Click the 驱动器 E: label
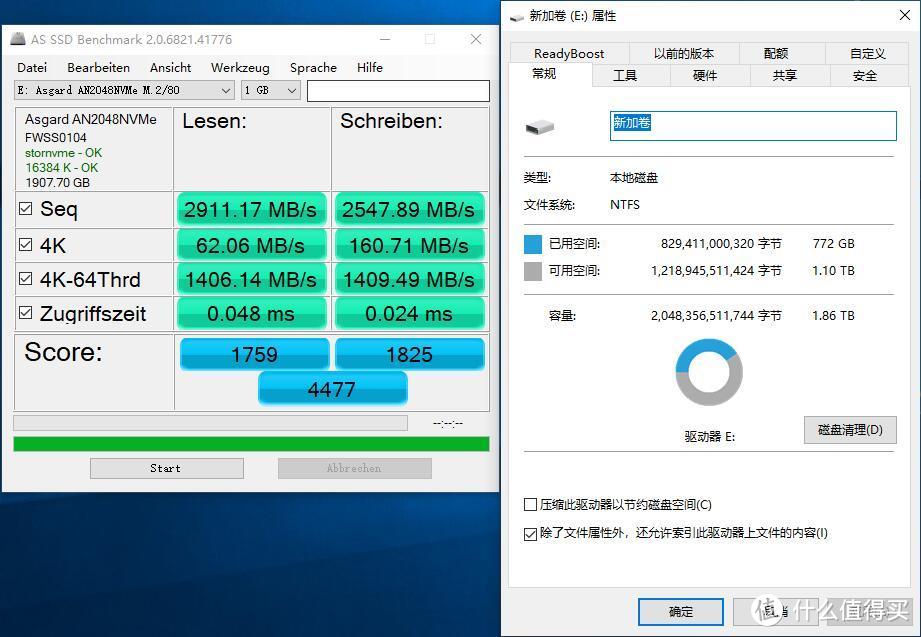The image size is (921, 637). pyautogui.click(x=710, y=437)
